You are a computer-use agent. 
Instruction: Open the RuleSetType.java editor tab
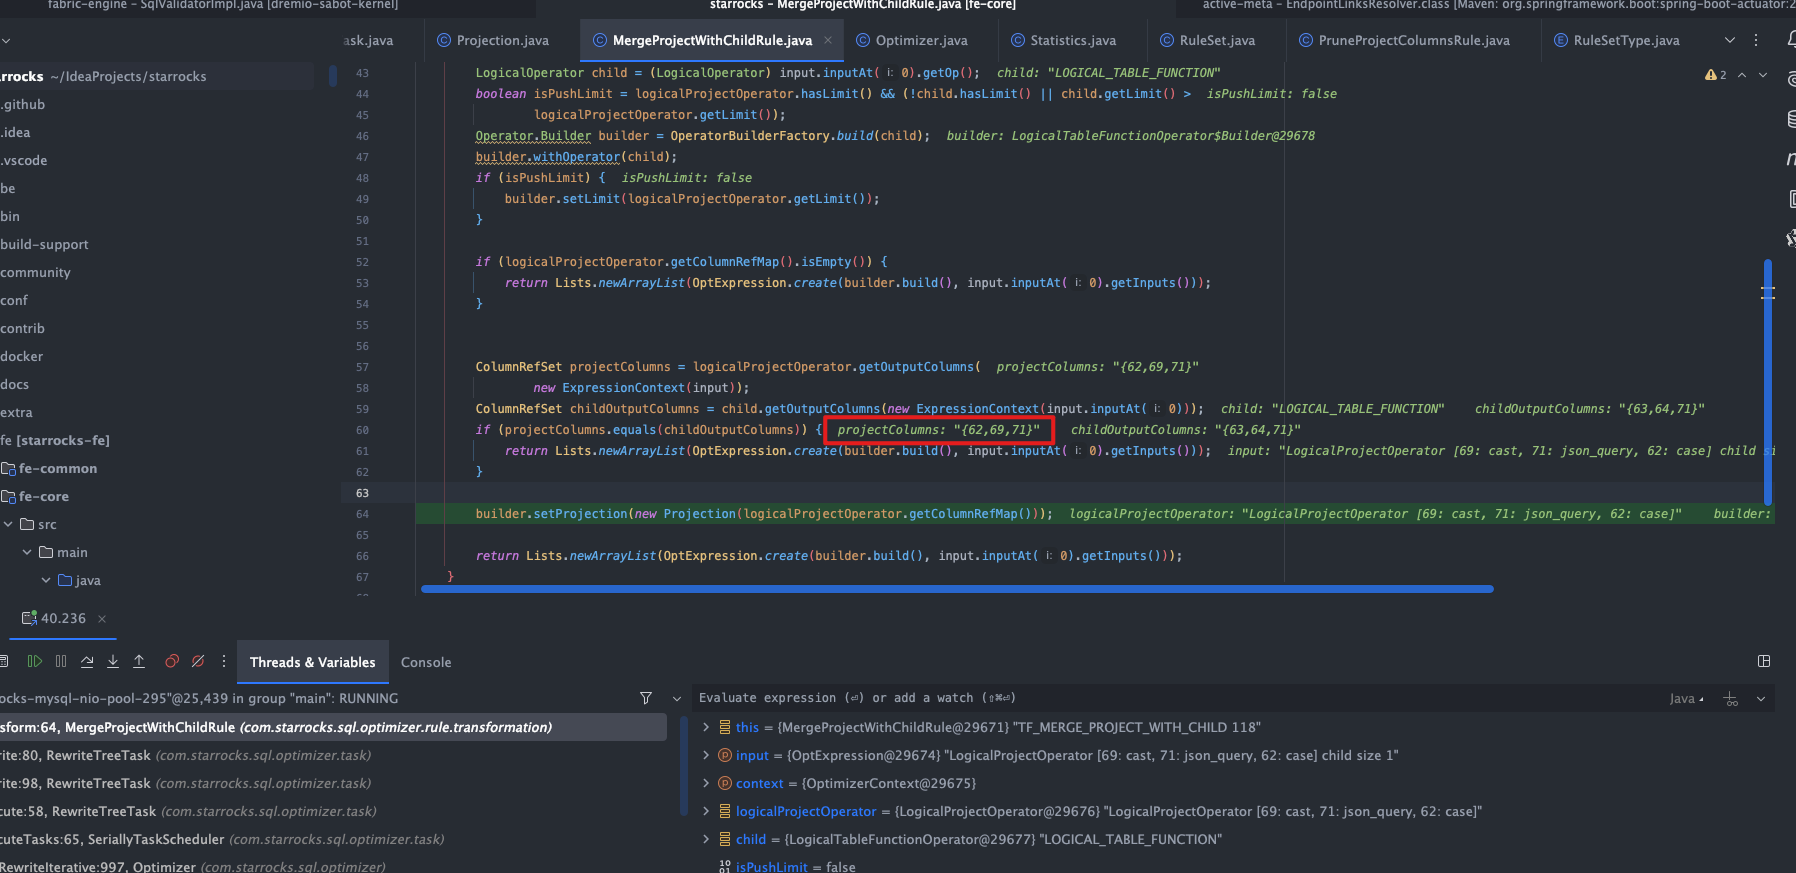1616,41
